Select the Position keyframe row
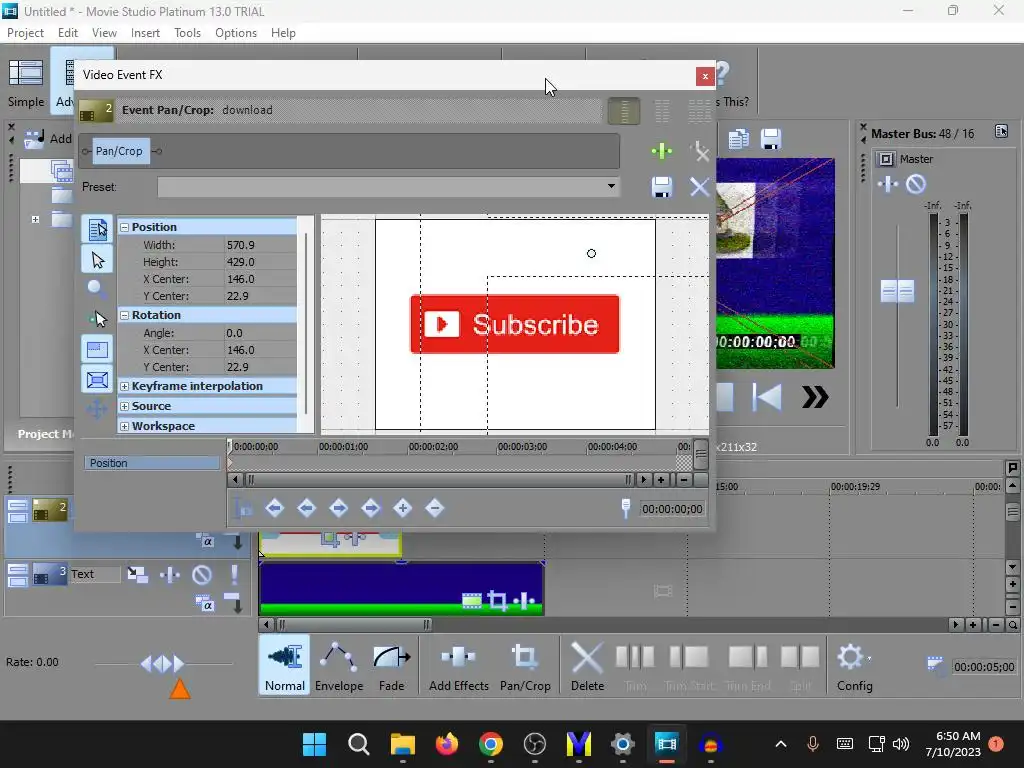 click(152, 463)
